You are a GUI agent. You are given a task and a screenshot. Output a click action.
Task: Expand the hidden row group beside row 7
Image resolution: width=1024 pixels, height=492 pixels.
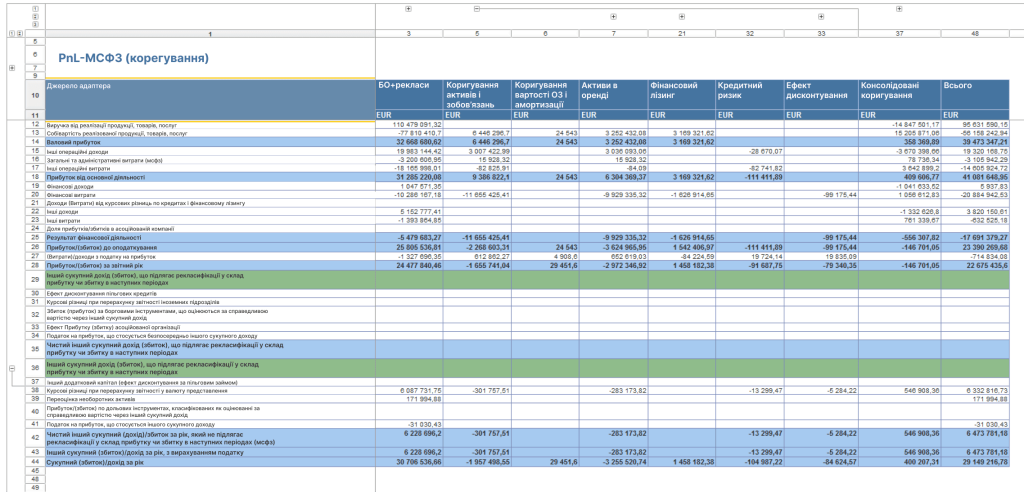(x=12, y=67)
